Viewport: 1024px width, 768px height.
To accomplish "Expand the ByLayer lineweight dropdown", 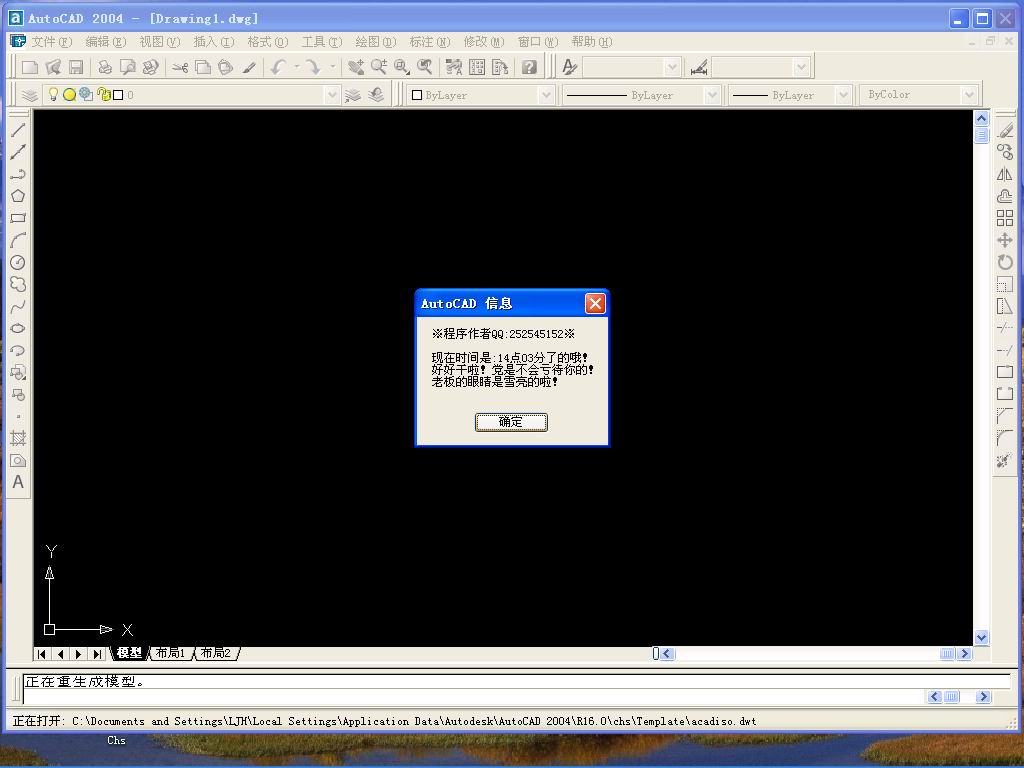I will 843,95.
